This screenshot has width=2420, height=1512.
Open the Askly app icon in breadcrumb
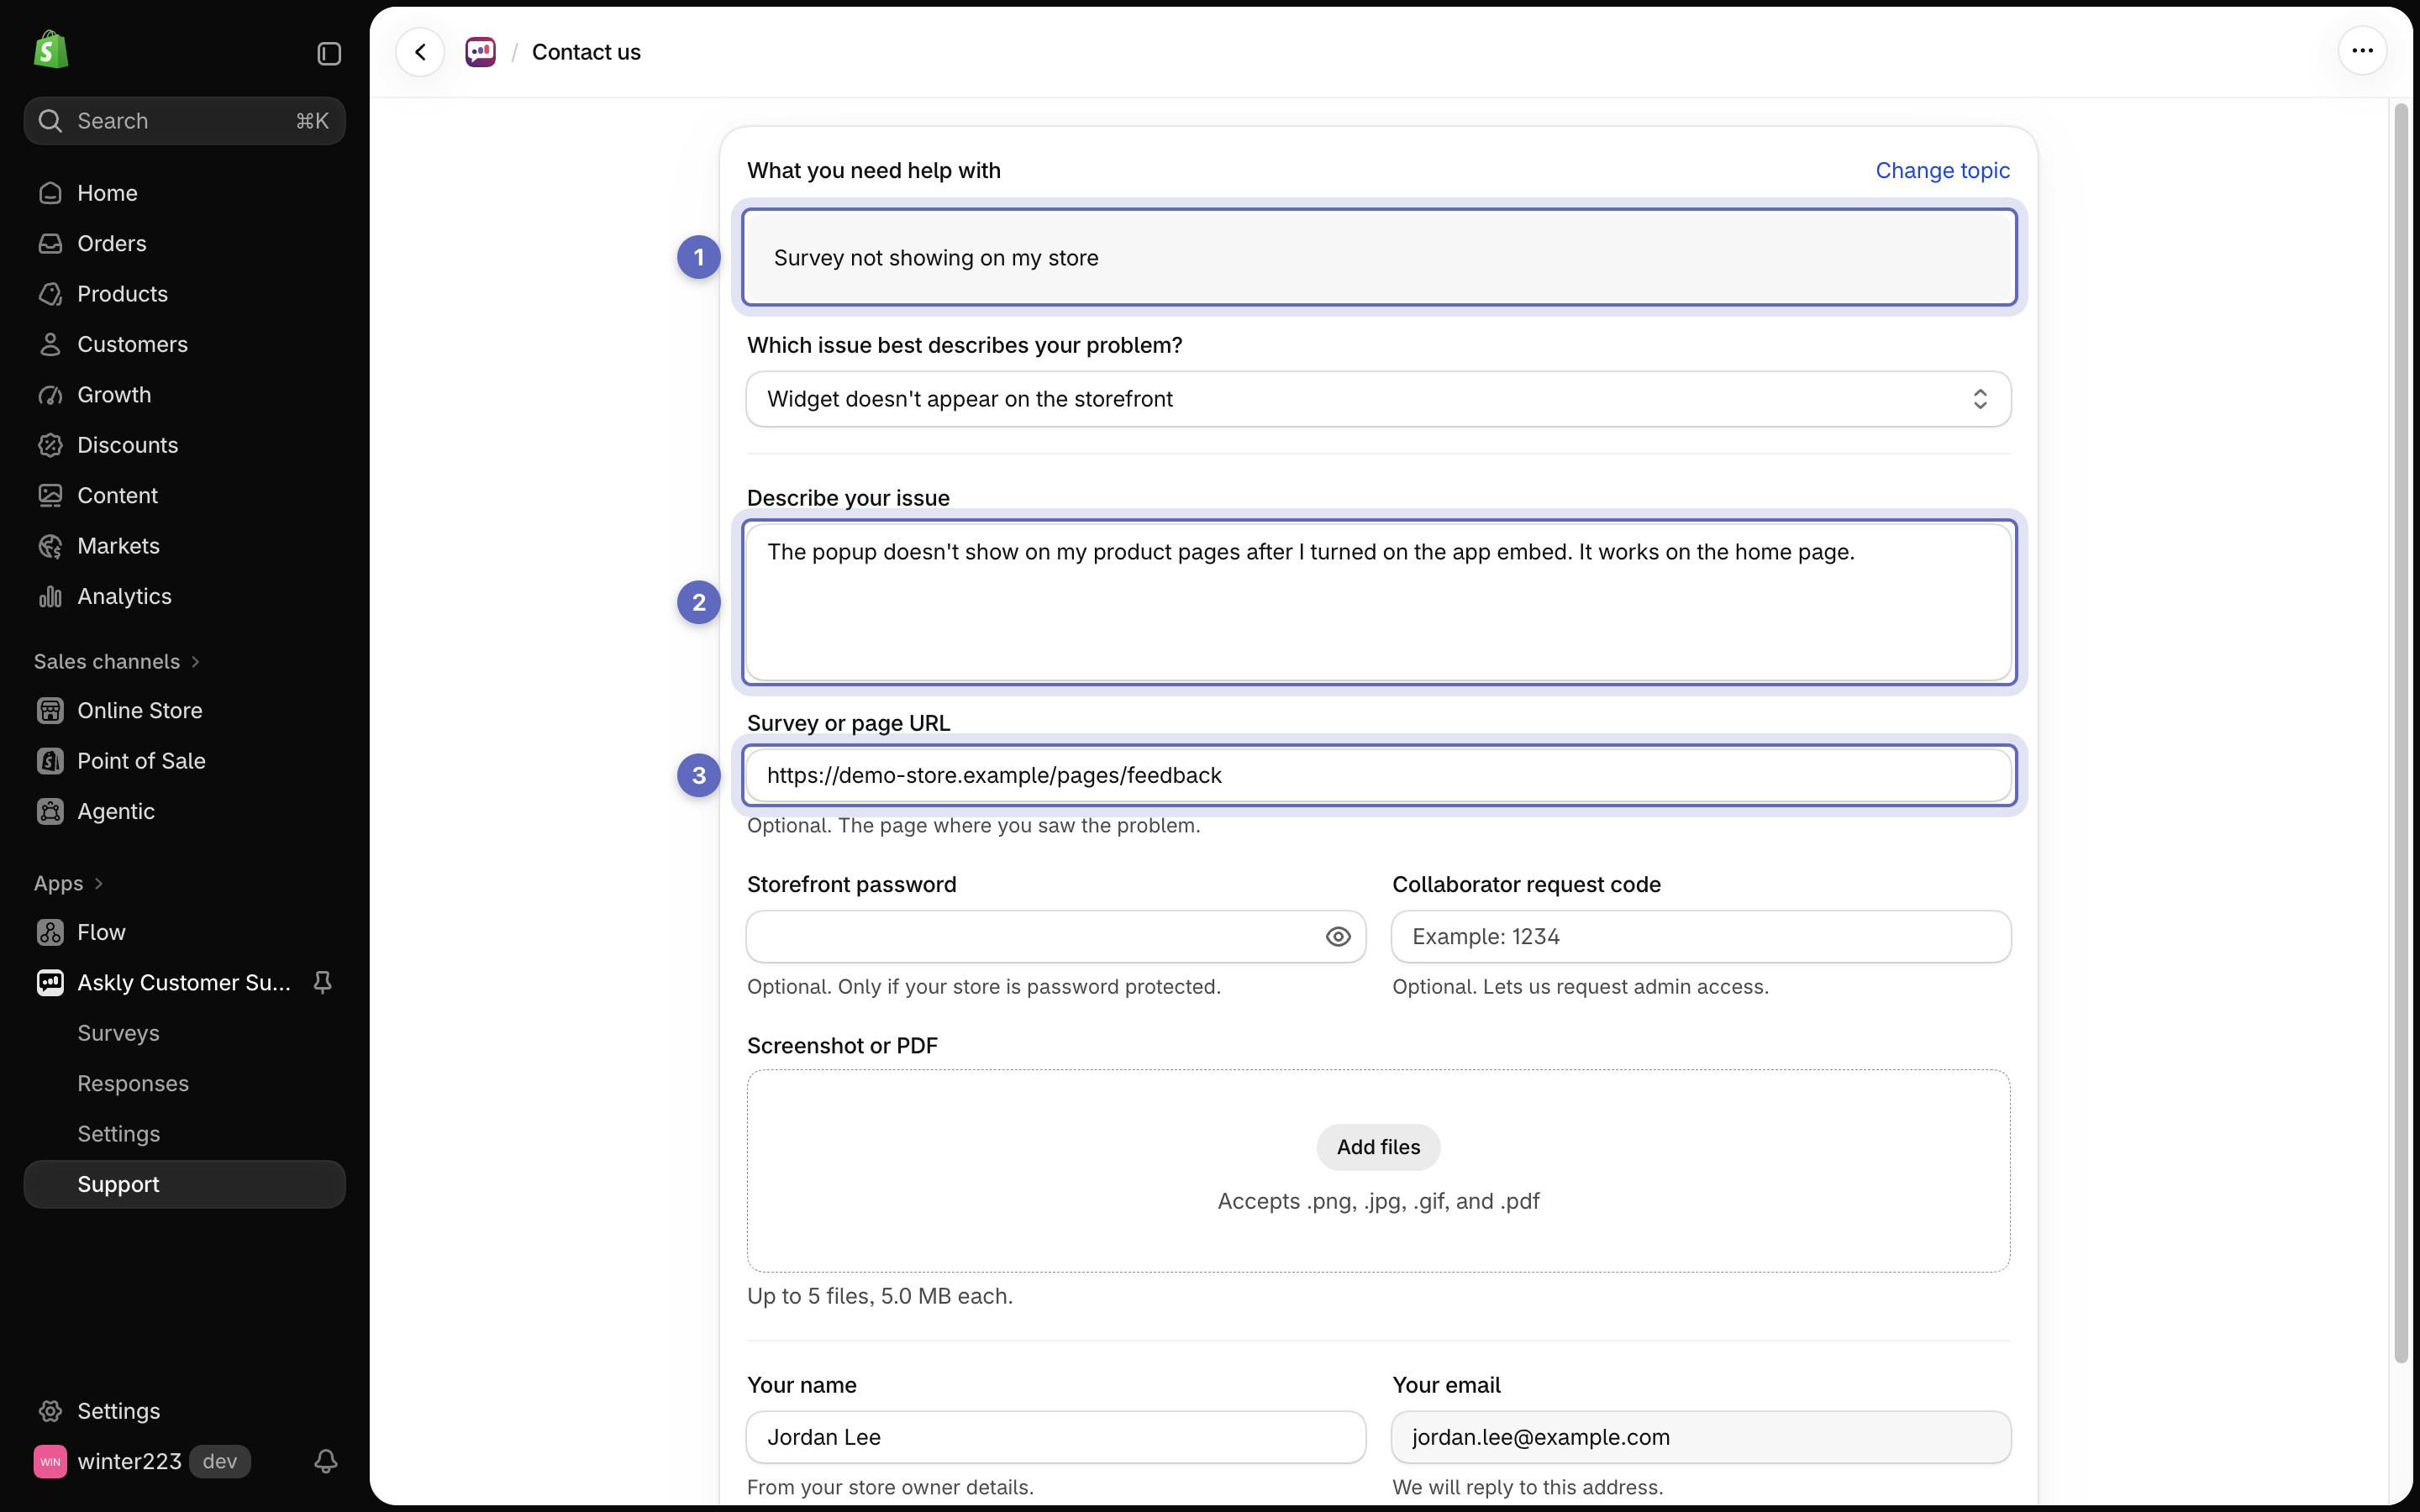481,52
